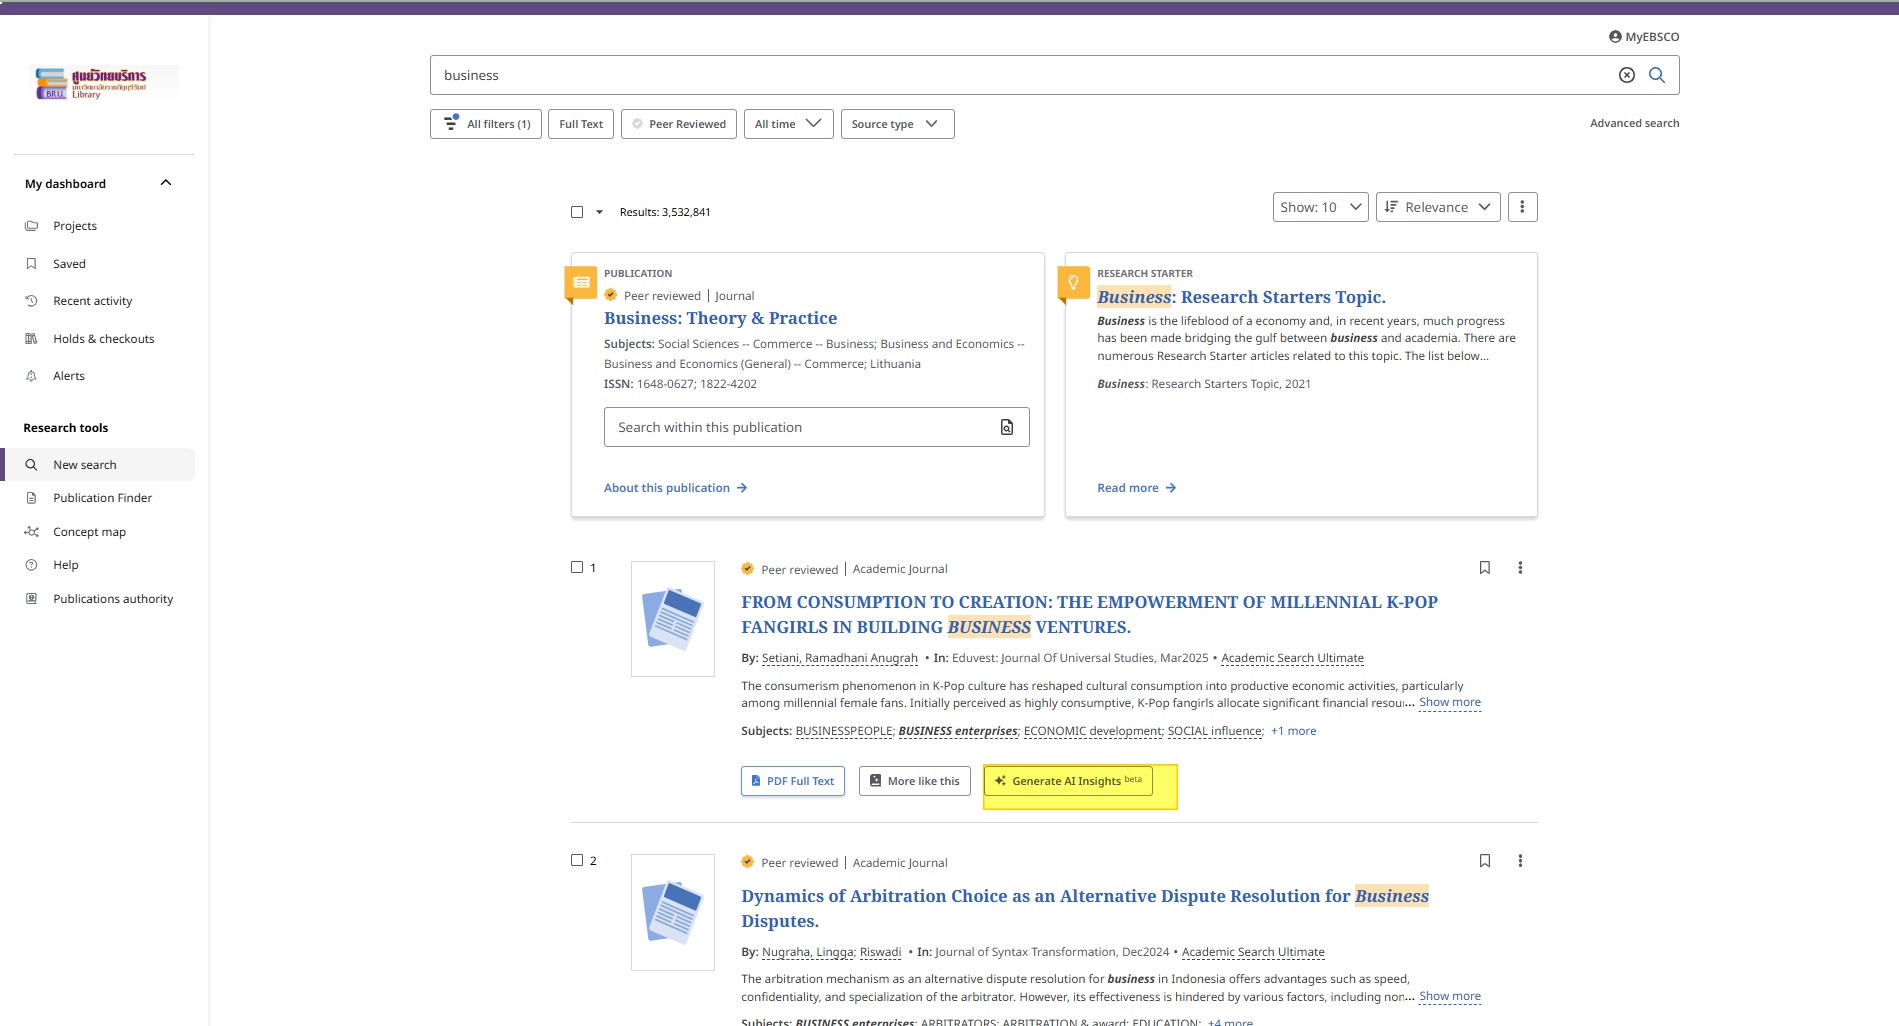Click Read more on Research Starter
The width and height of the screenshot is (1899, 1026).
[x=1136, y=488]
